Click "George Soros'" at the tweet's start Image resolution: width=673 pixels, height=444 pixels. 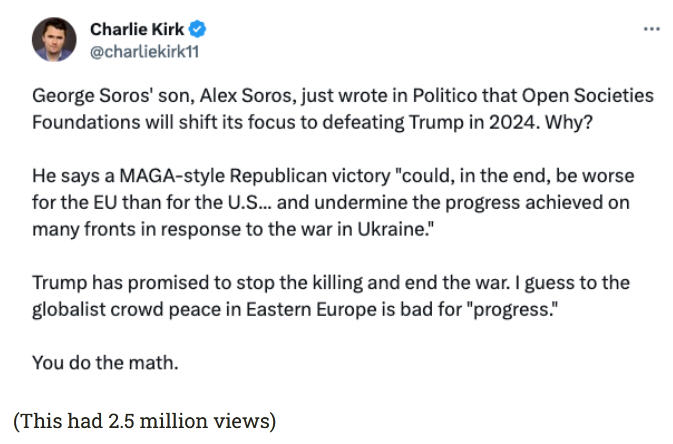click(x=83, y=97)
